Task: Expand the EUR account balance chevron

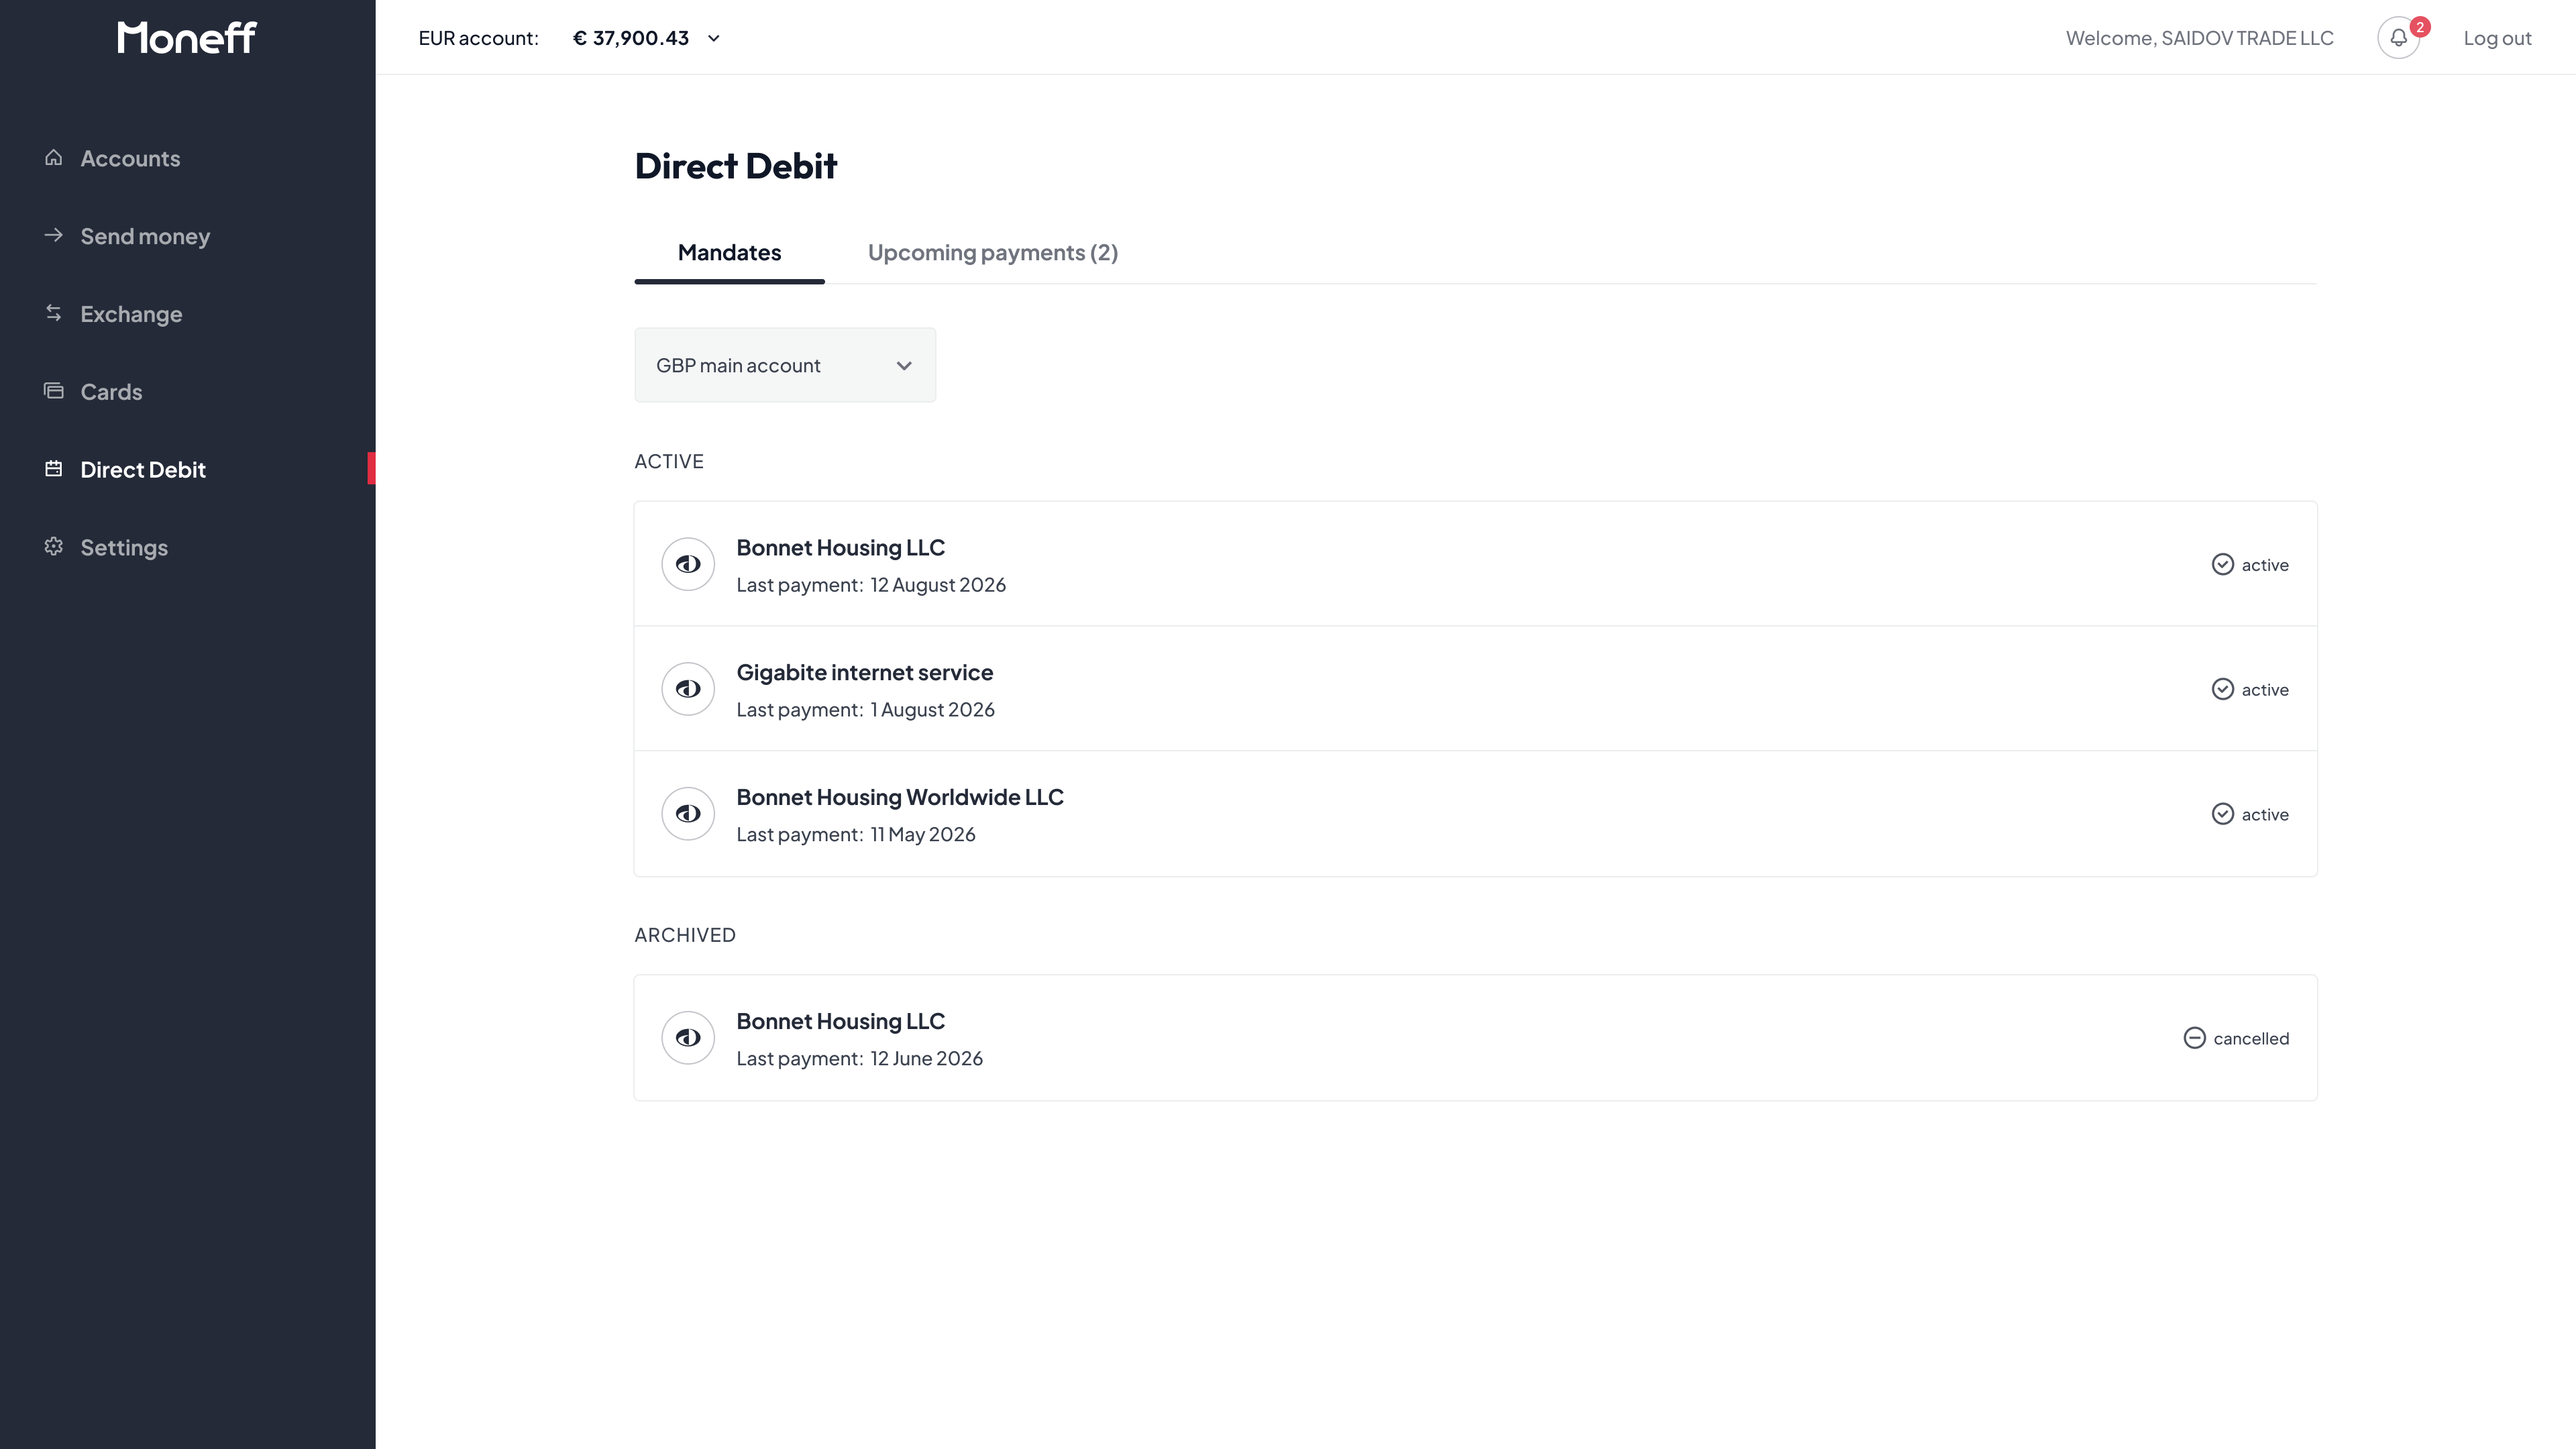Action: [x=714, y=39]
